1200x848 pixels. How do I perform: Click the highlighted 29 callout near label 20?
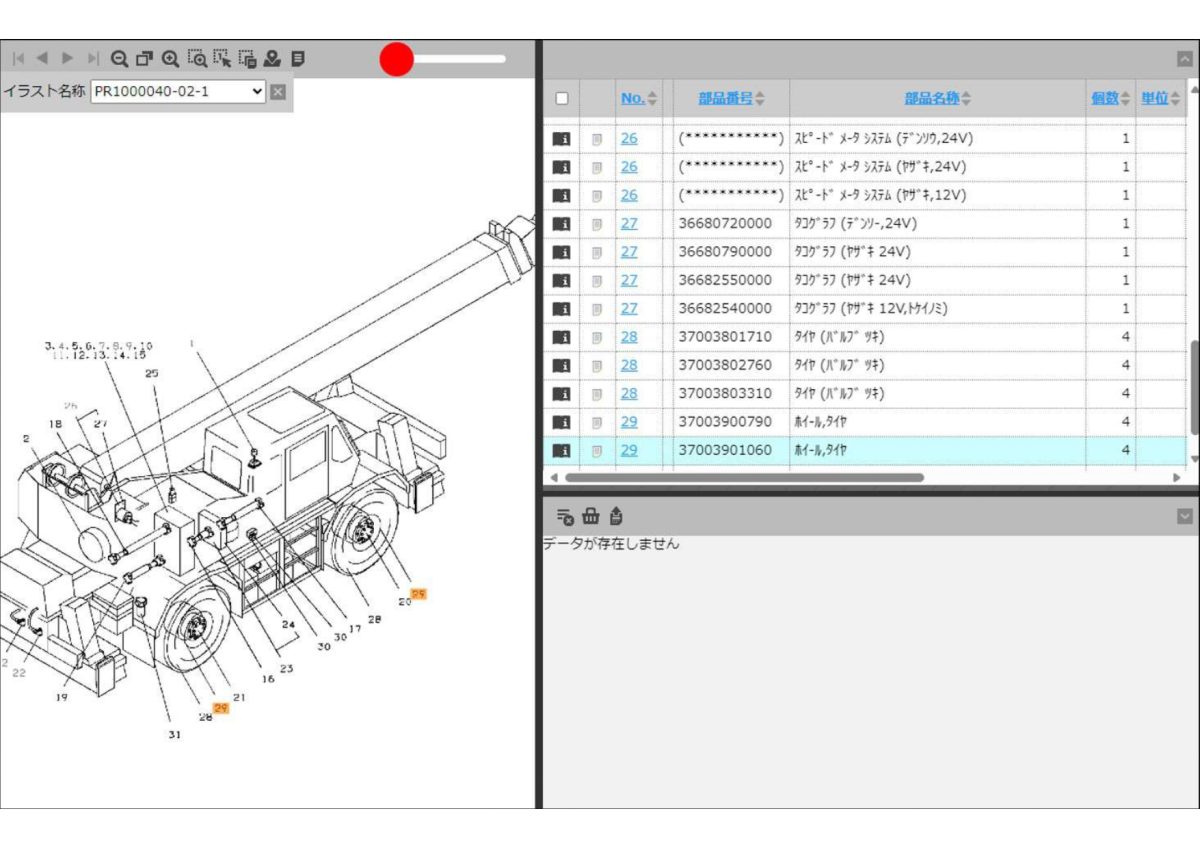click(419, 594)
